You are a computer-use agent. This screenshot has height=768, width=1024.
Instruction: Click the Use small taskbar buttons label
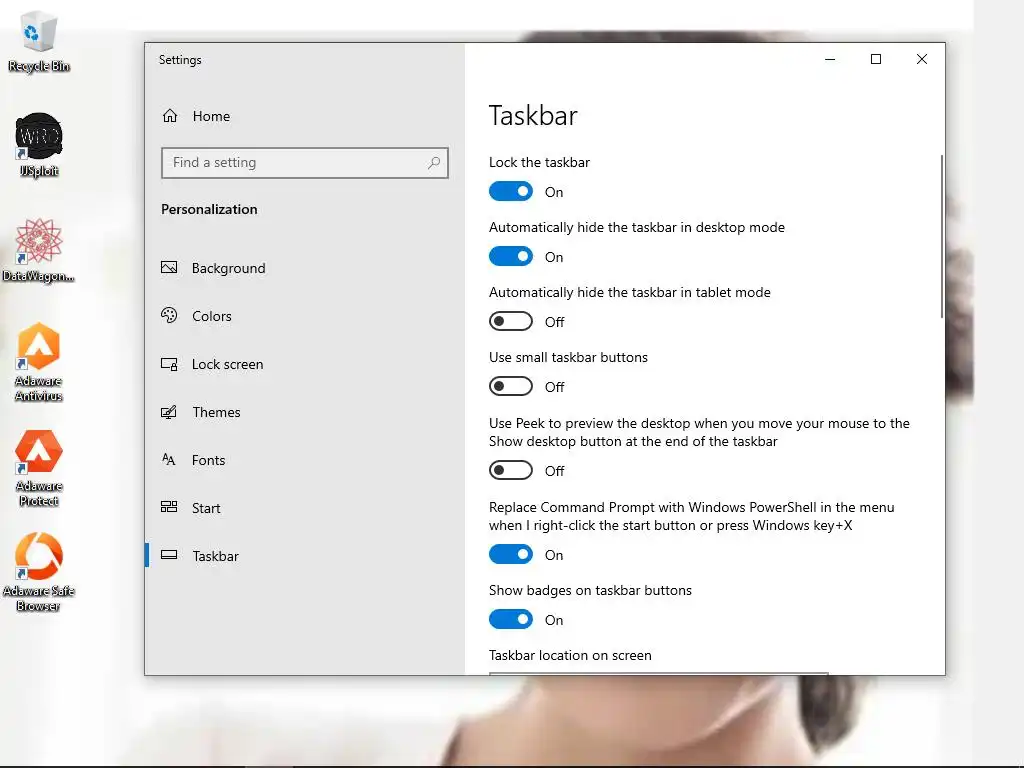pos(568,357)
